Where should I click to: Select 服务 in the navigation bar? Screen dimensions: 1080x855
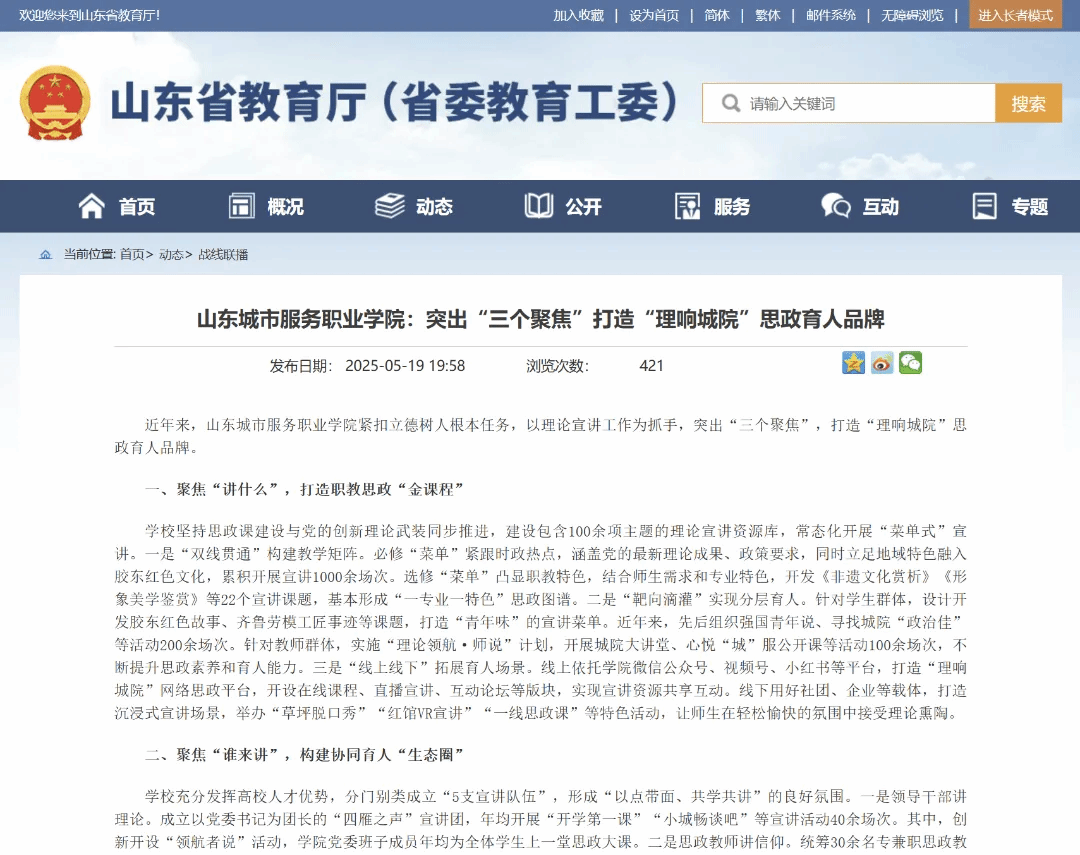click(712, 207)
